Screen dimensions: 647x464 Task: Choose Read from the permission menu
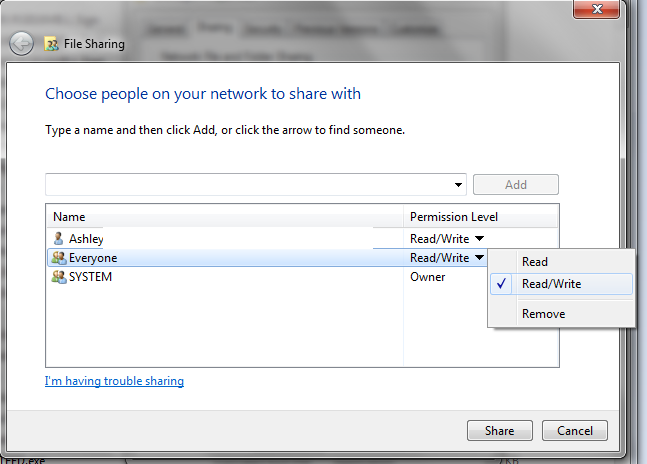535,262
